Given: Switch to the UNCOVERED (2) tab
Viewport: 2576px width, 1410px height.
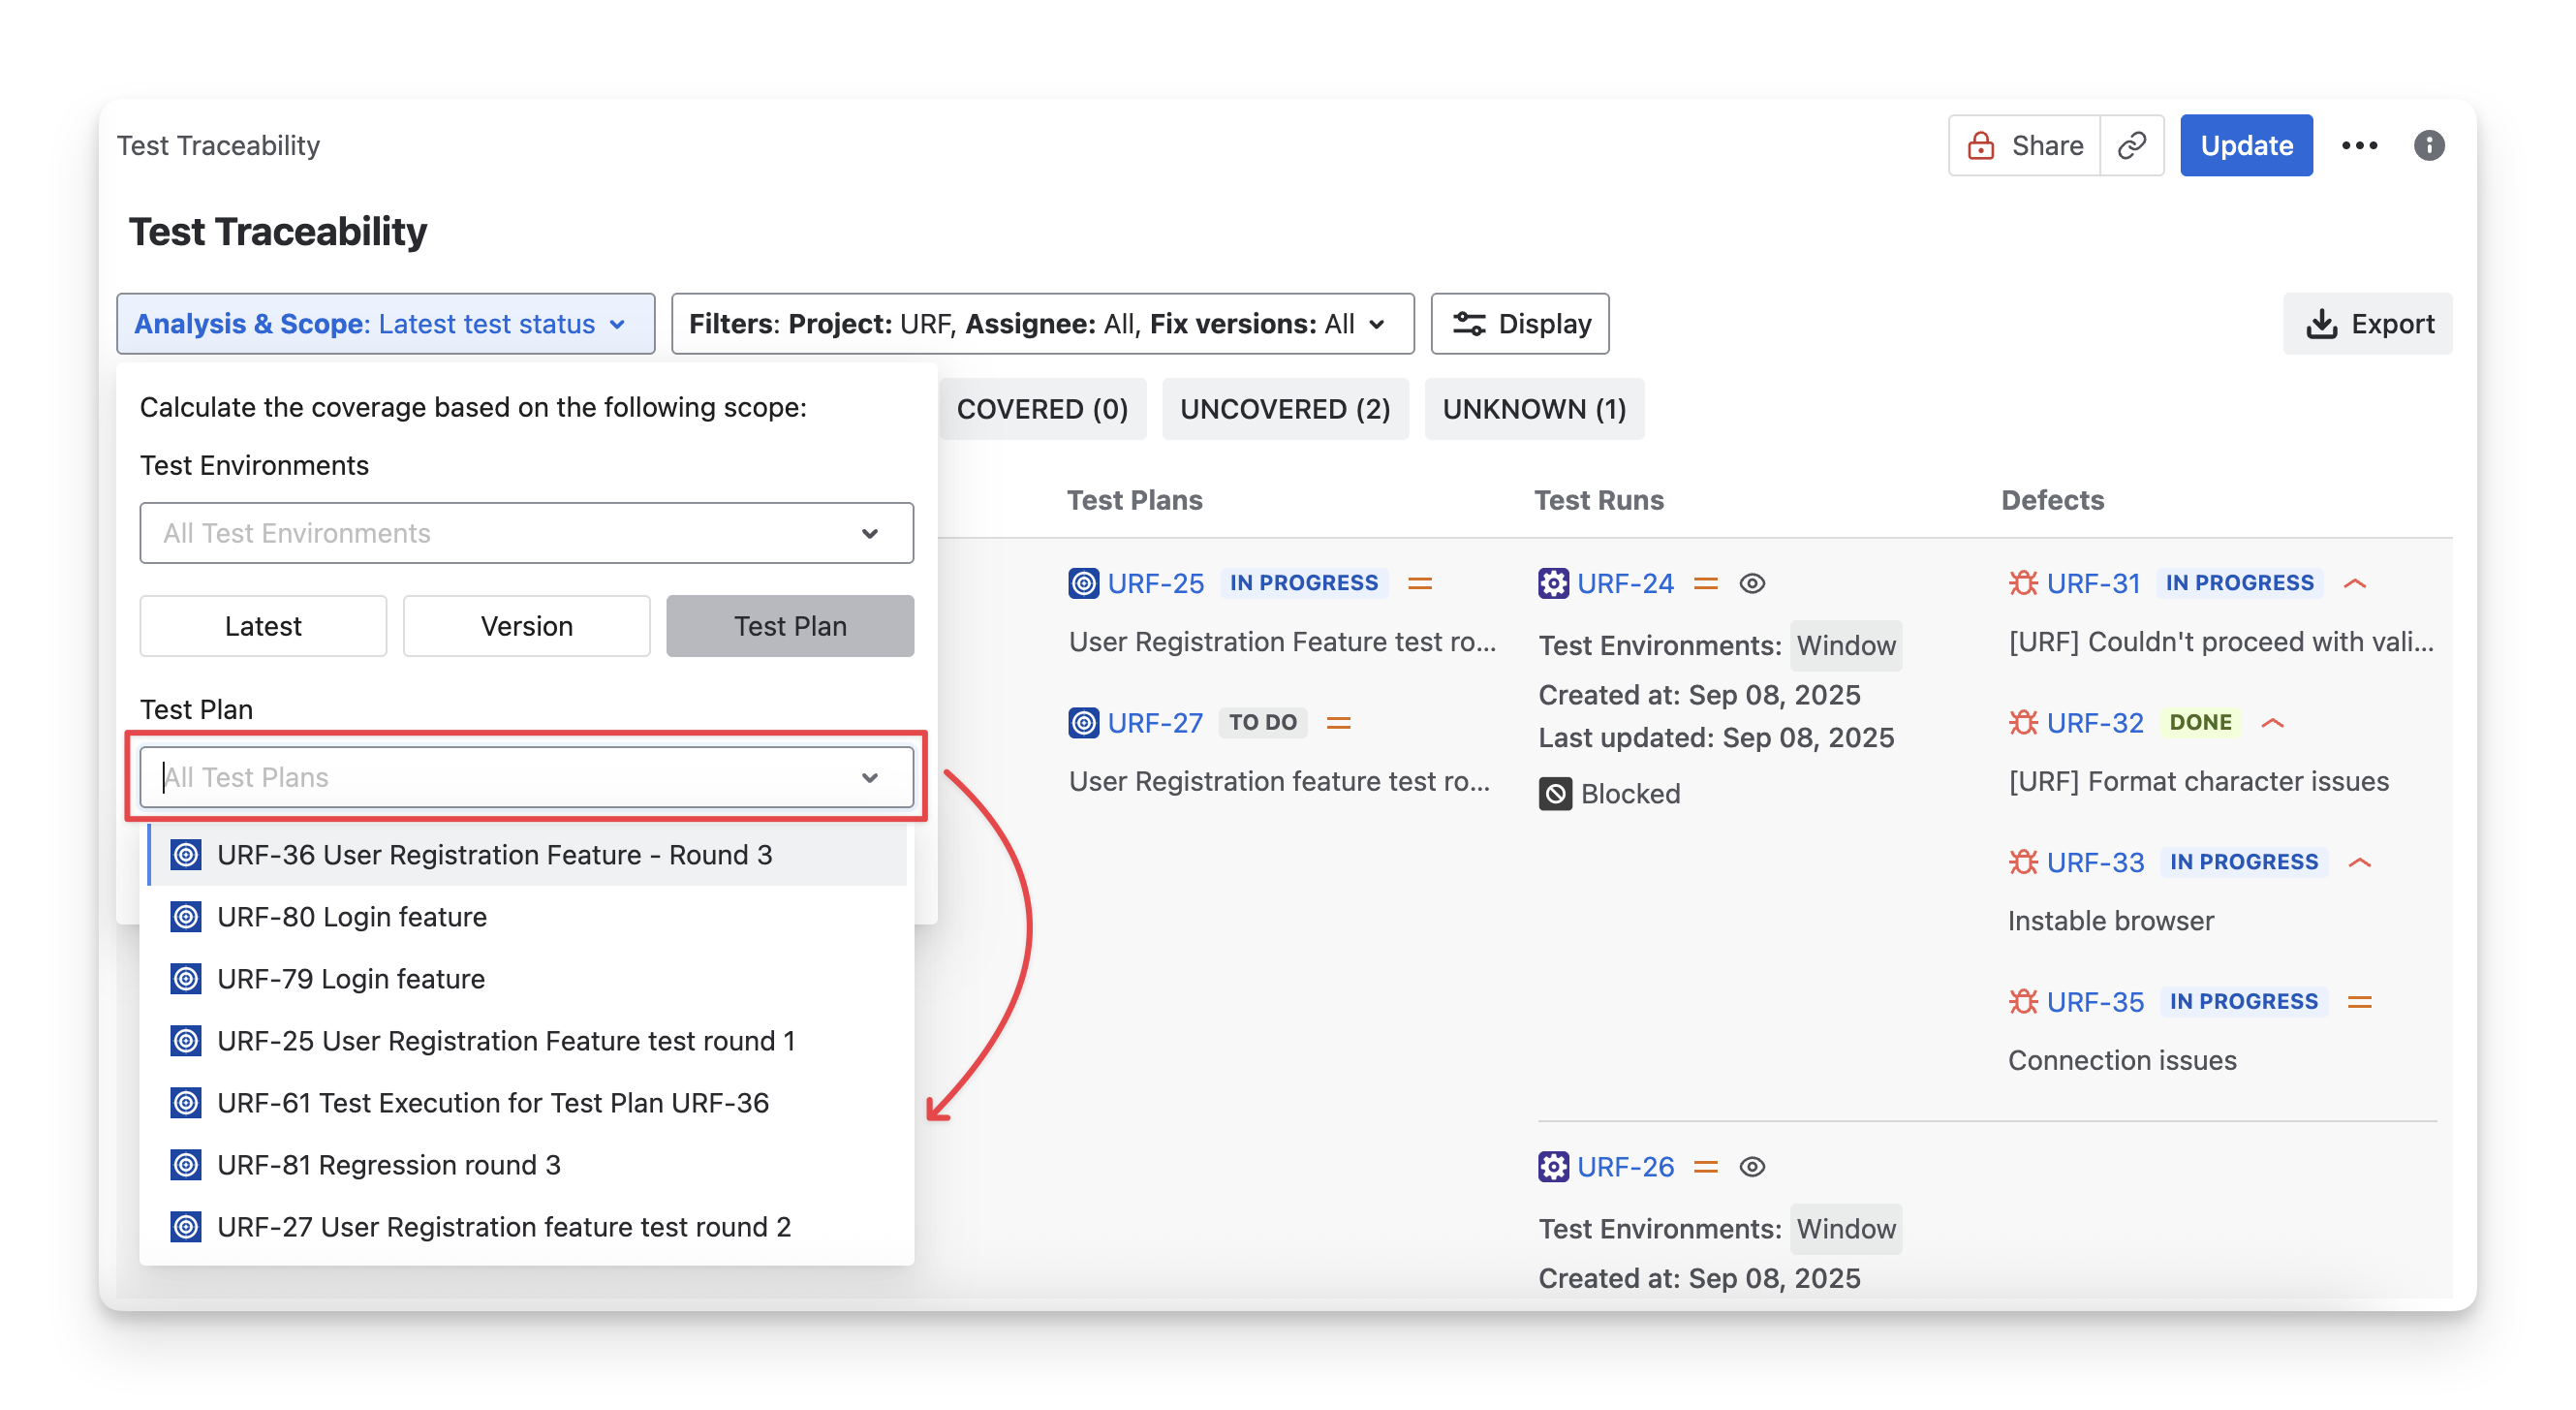Looking at the screenshot, I should (x=1284, y=409).
